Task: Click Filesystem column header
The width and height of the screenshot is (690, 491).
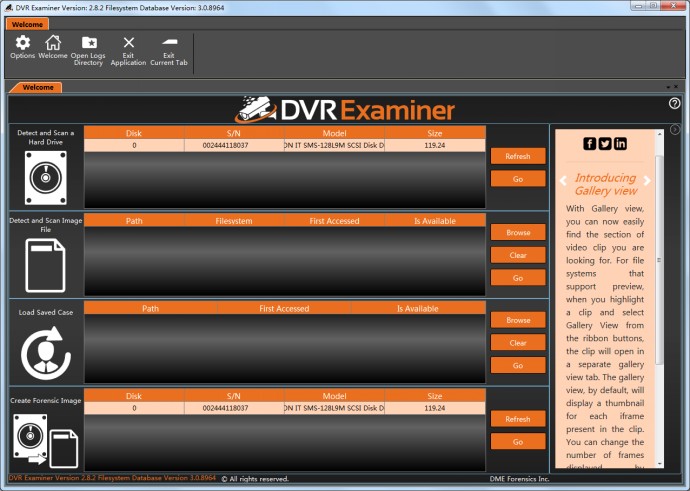Action: [234, 221]
